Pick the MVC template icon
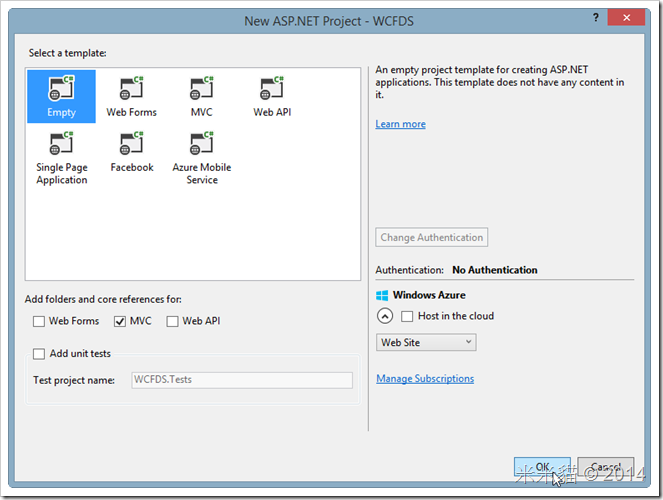This screenshot has width=663, height=500. click(202, 97)
